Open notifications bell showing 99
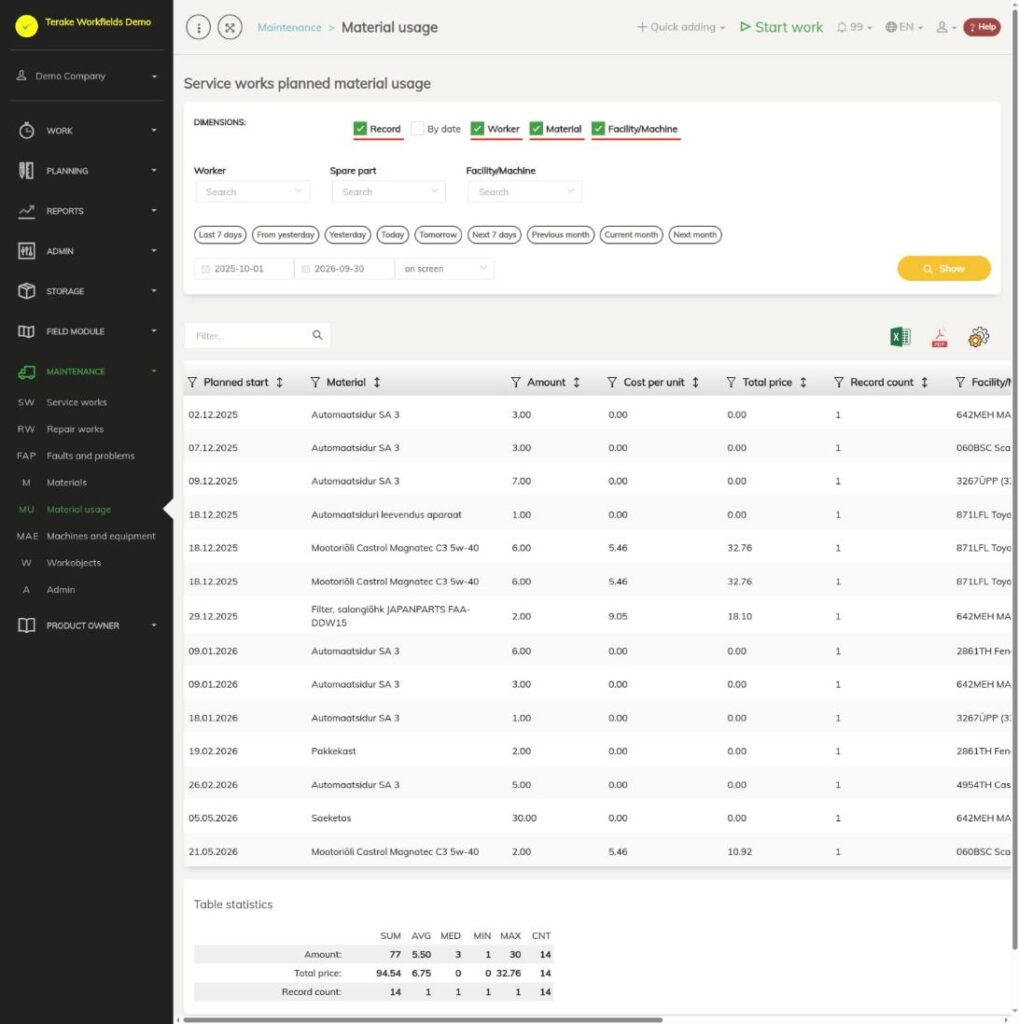 [854, 27]
